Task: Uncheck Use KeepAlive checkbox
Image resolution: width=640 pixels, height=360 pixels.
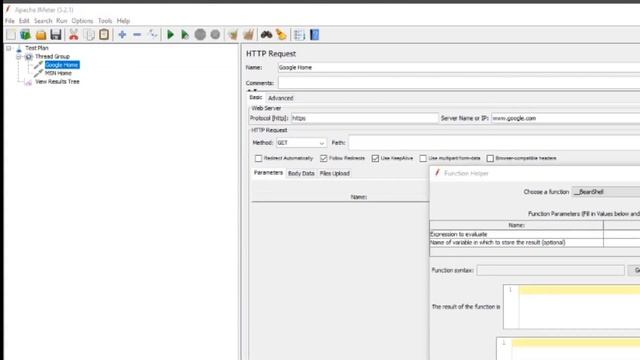Action: pos(375,158)
